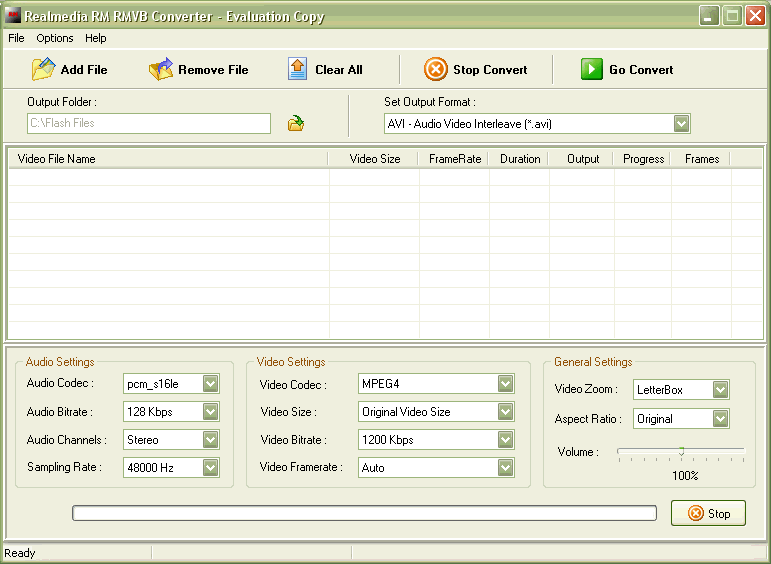Click the Video Size column header
The image size is (771, 564).
click(x=373, y=159)
